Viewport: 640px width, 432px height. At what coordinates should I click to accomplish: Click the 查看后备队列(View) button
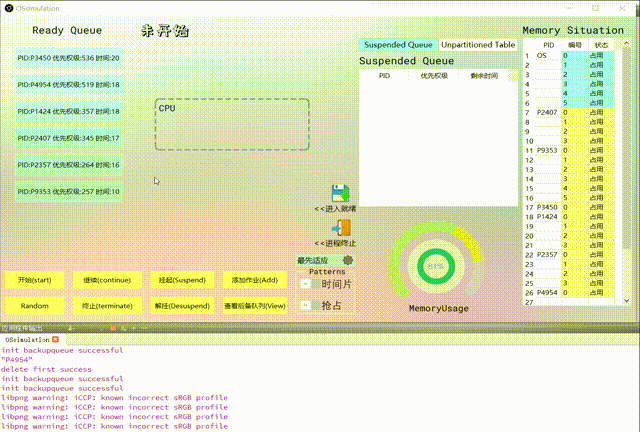coord(255,306)
